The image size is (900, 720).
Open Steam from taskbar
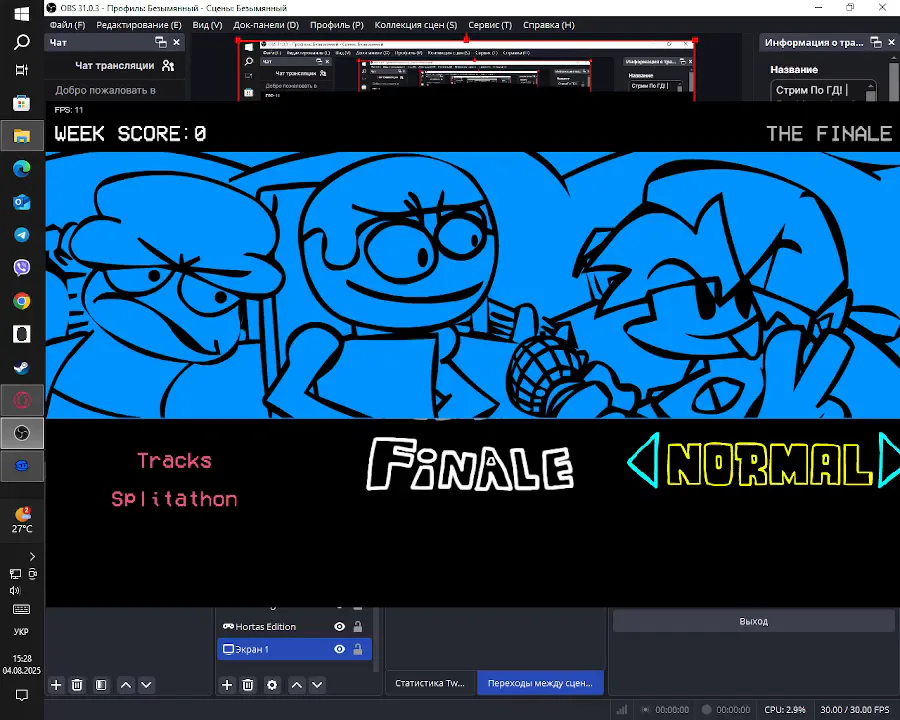22,367
